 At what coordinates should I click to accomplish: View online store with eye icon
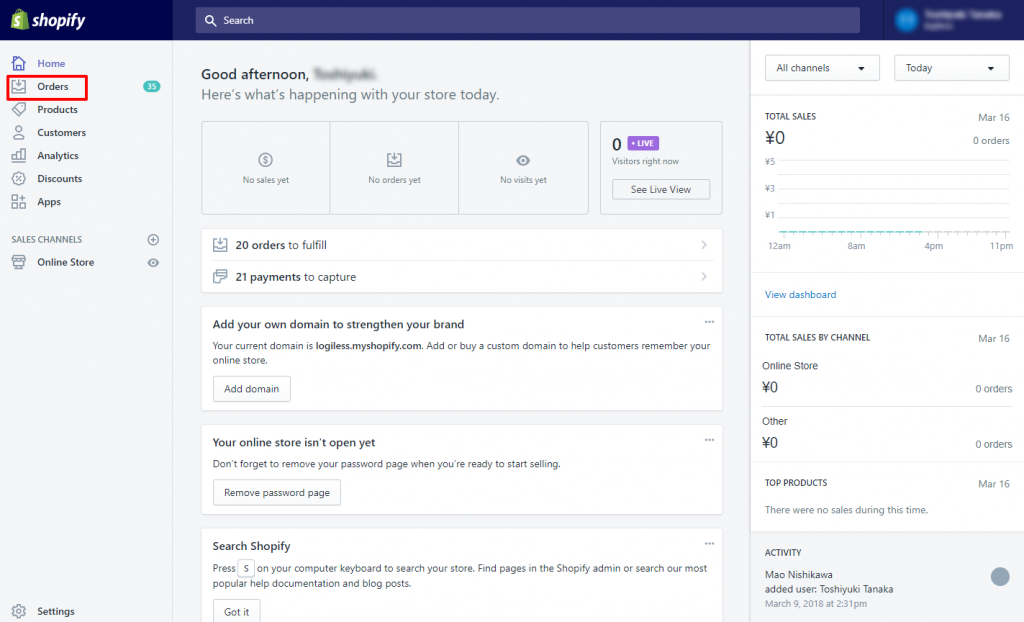pyautogui.click(x=153, y=263)
